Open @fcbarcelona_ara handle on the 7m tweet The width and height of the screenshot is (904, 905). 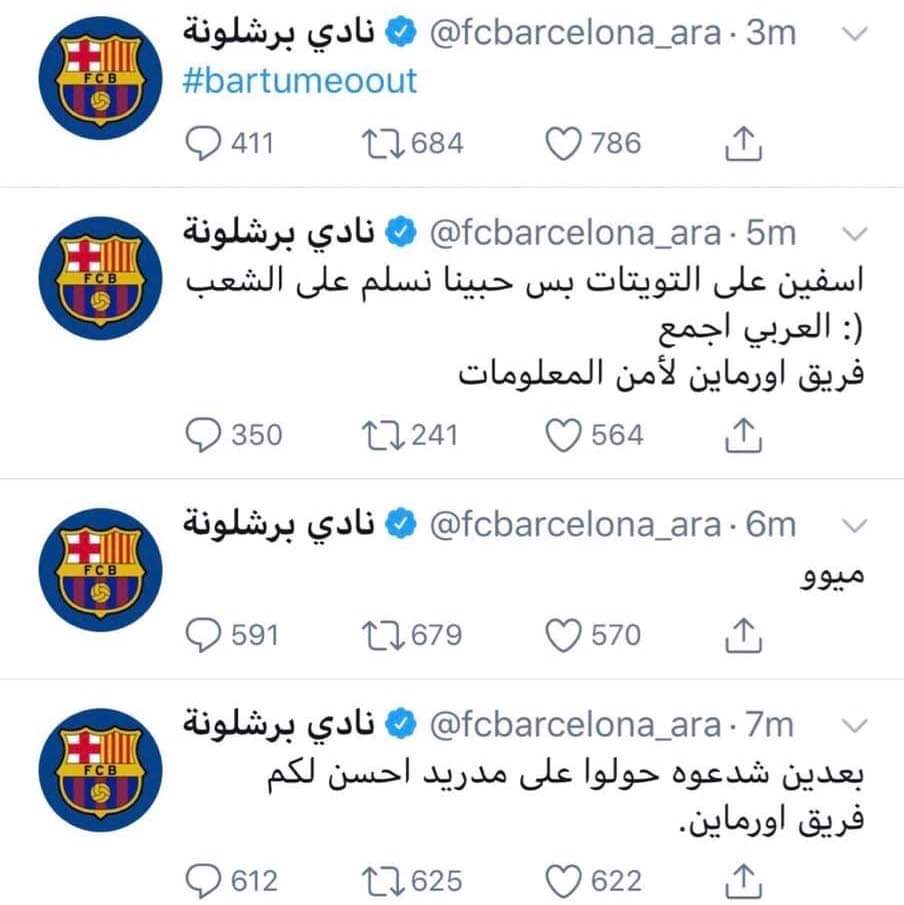(576, 725)
